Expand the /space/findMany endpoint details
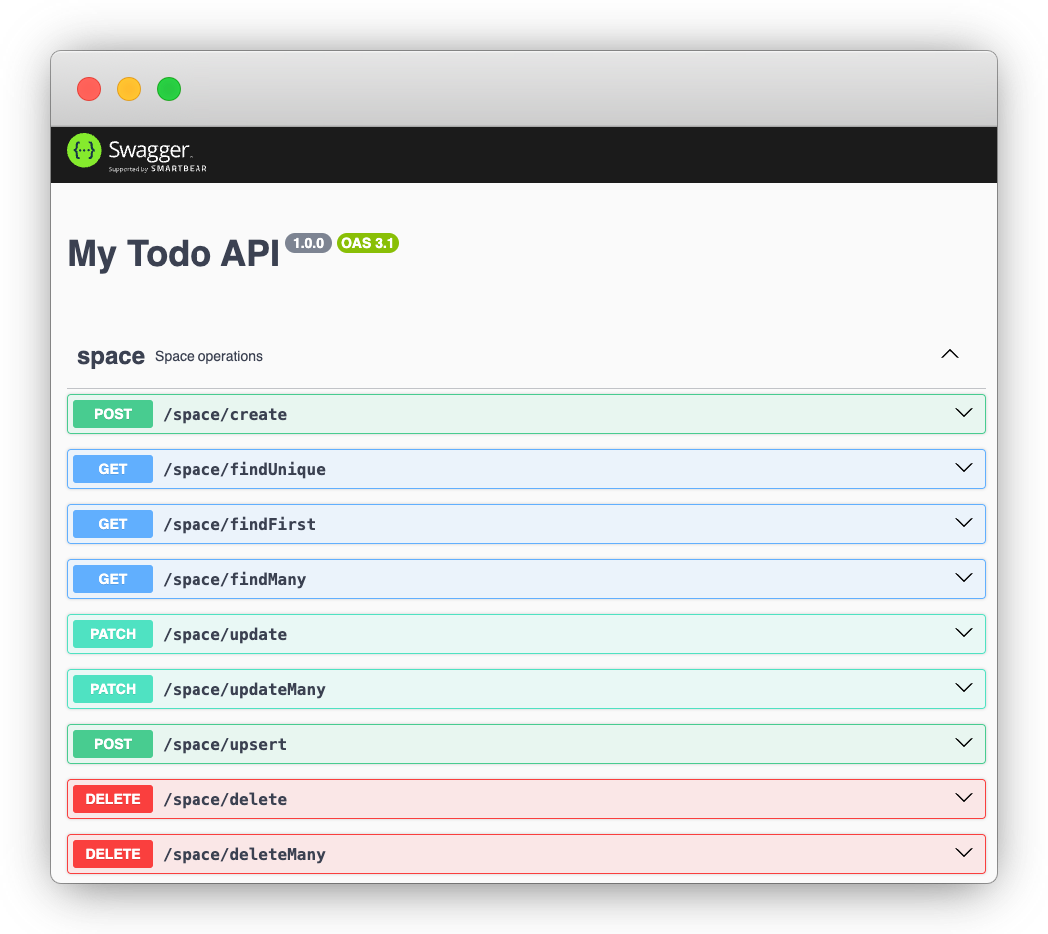This screenshot has height=934, width=1048. 963,578
